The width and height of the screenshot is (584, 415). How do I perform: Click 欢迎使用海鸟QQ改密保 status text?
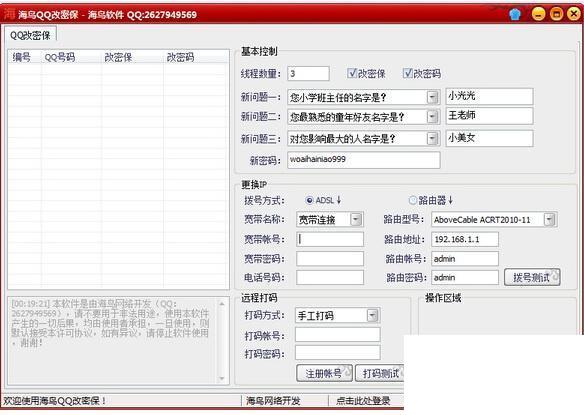tap(55, 401)
